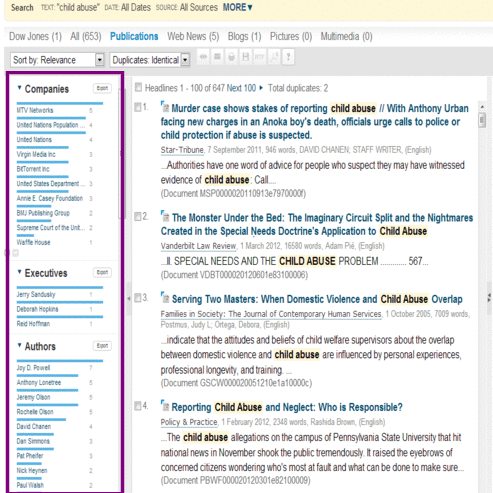Click the print toolbar icon
The width and height of the screenshot is (493, 493).
(231, 57)
